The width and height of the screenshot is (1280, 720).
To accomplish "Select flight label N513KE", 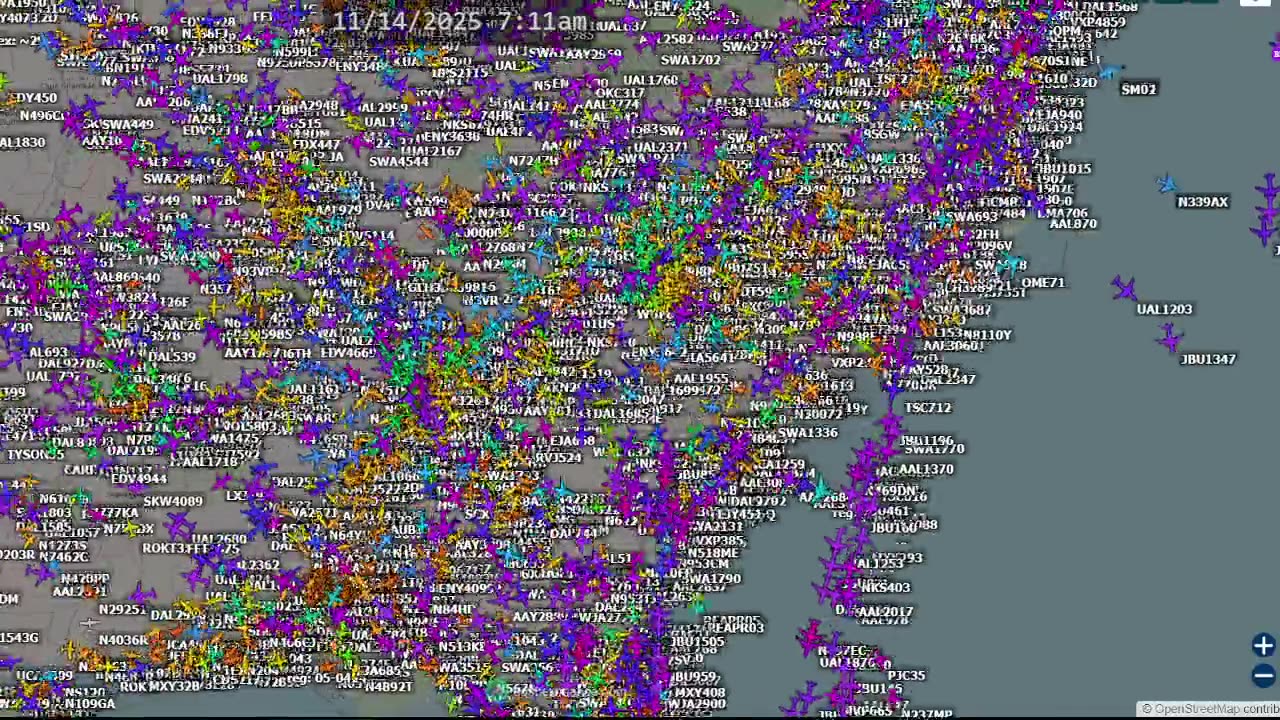I will click(x=461, y=647).
